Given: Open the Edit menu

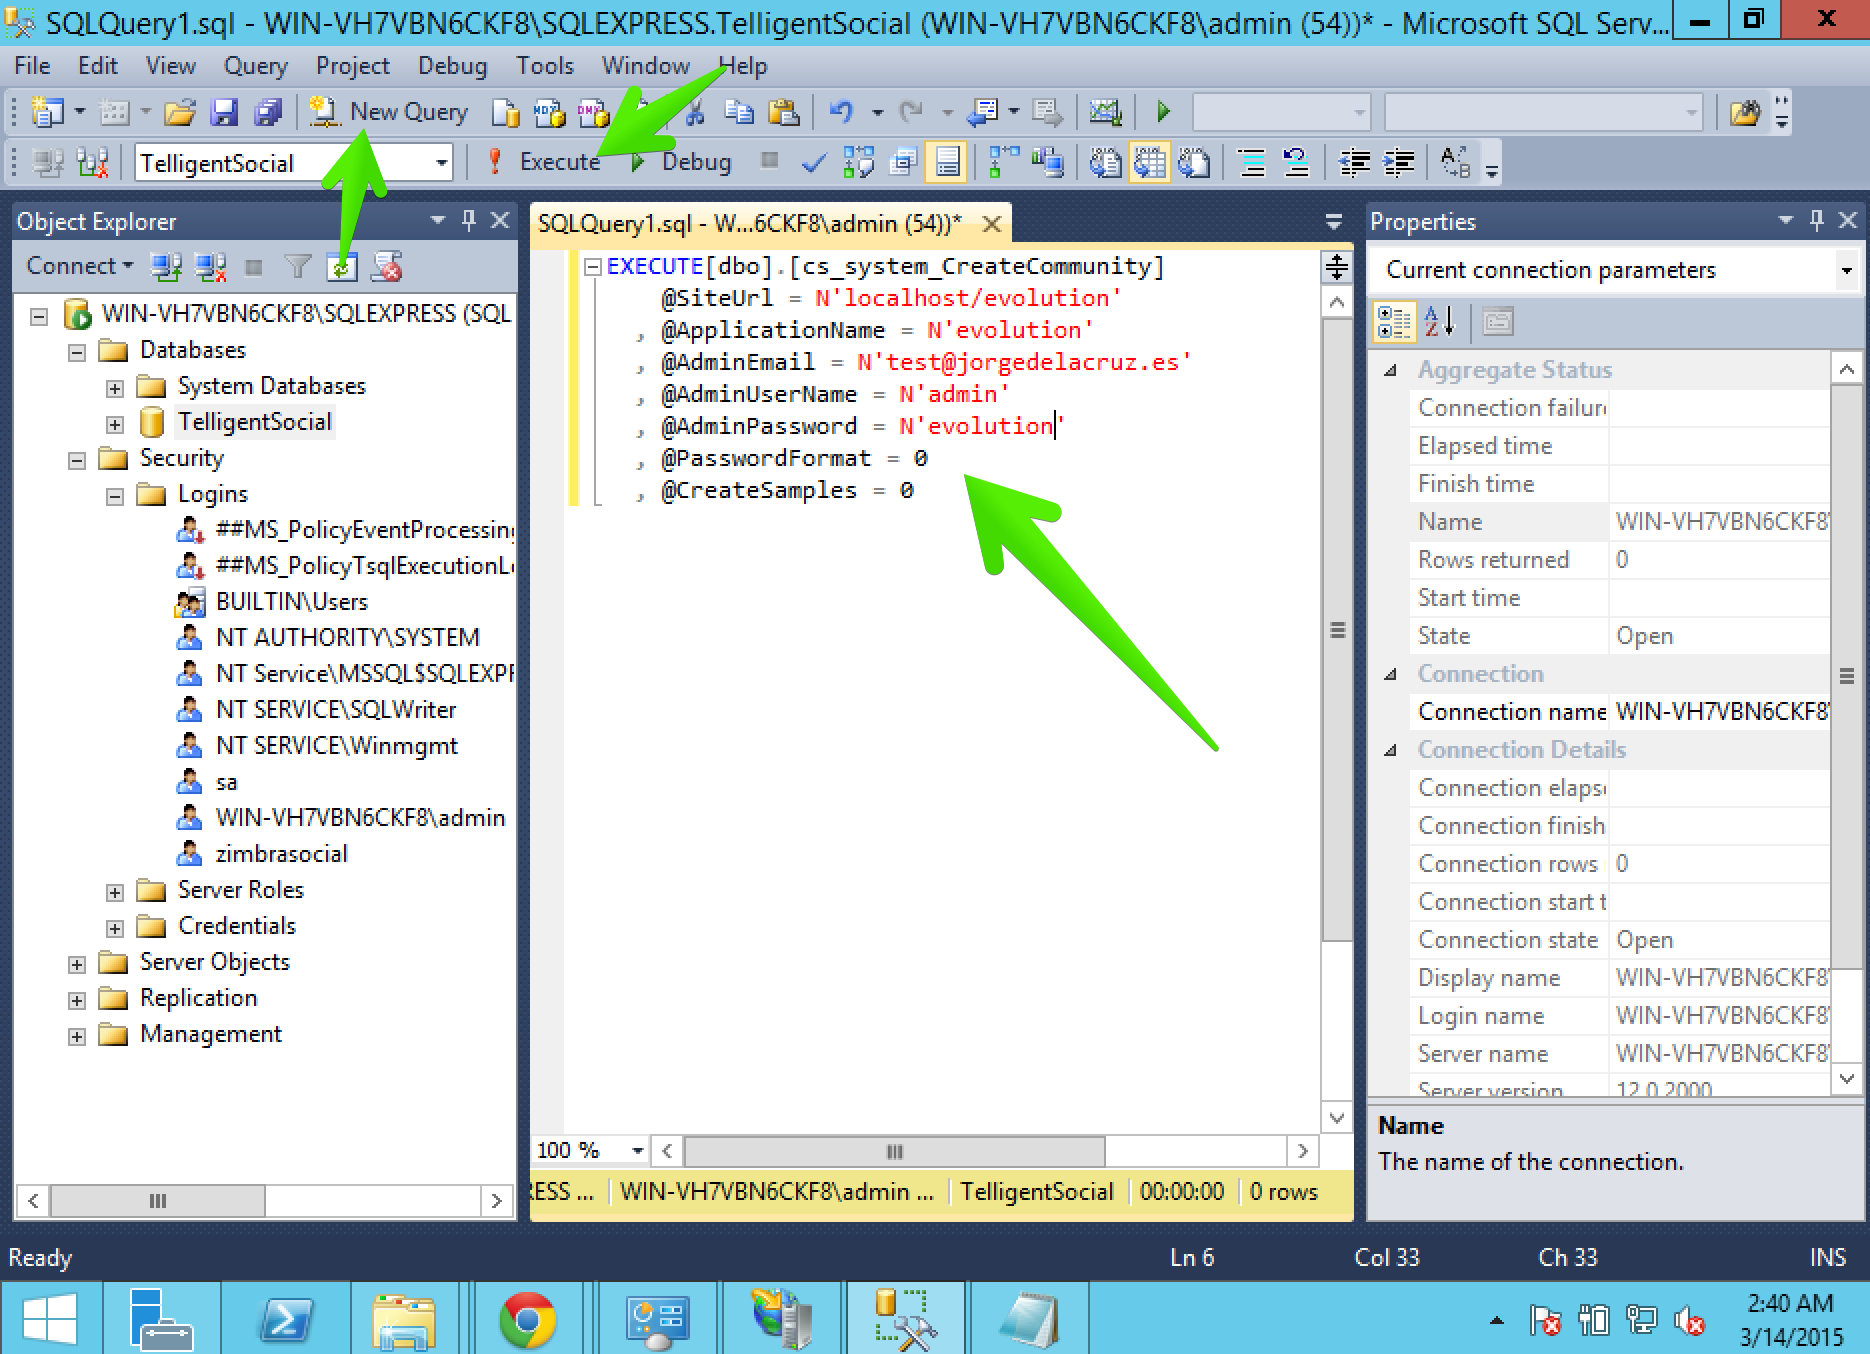Looking at the screenshot, I should pyautogui.click(x=97, y=66).
